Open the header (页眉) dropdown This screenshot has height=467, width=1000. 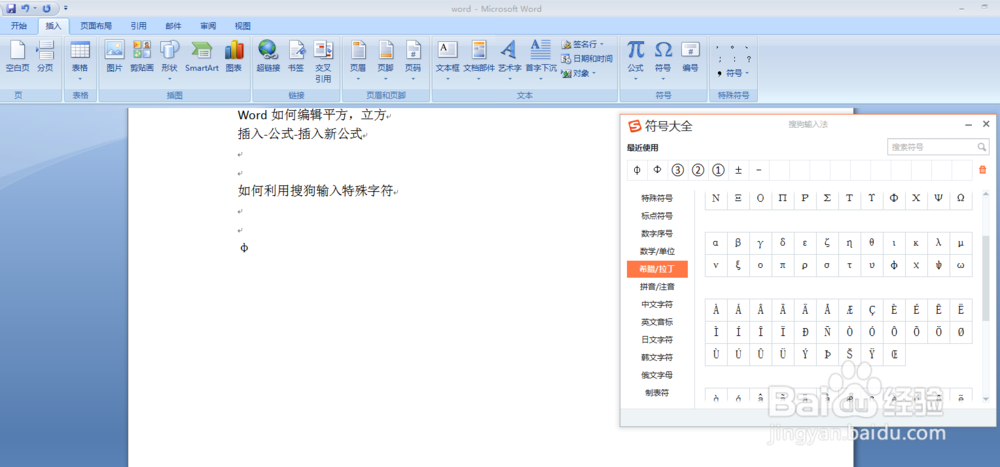coord(358,61)
